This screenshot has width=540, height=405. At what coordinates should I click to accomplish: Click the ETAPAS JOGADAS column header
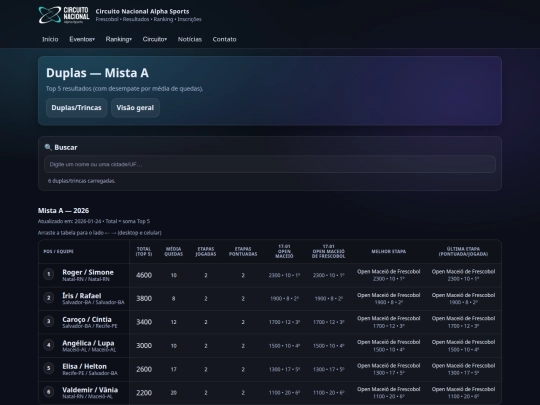tap(206, 251)
